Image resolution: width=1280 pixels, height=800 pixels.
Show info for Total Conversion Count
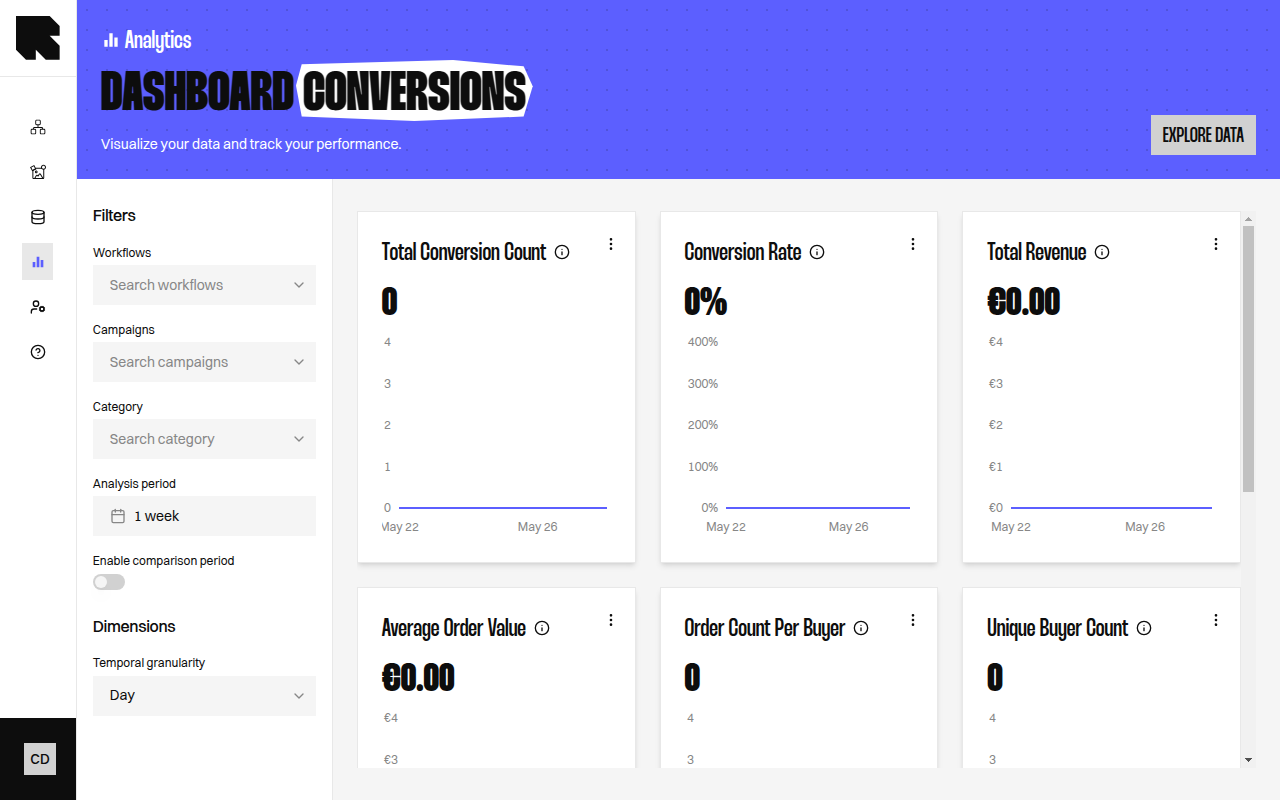pos(562,252)
